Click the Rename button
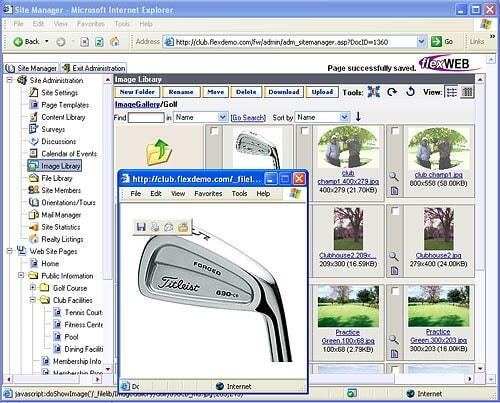500x403 pixels. click(x=181, y=92)
